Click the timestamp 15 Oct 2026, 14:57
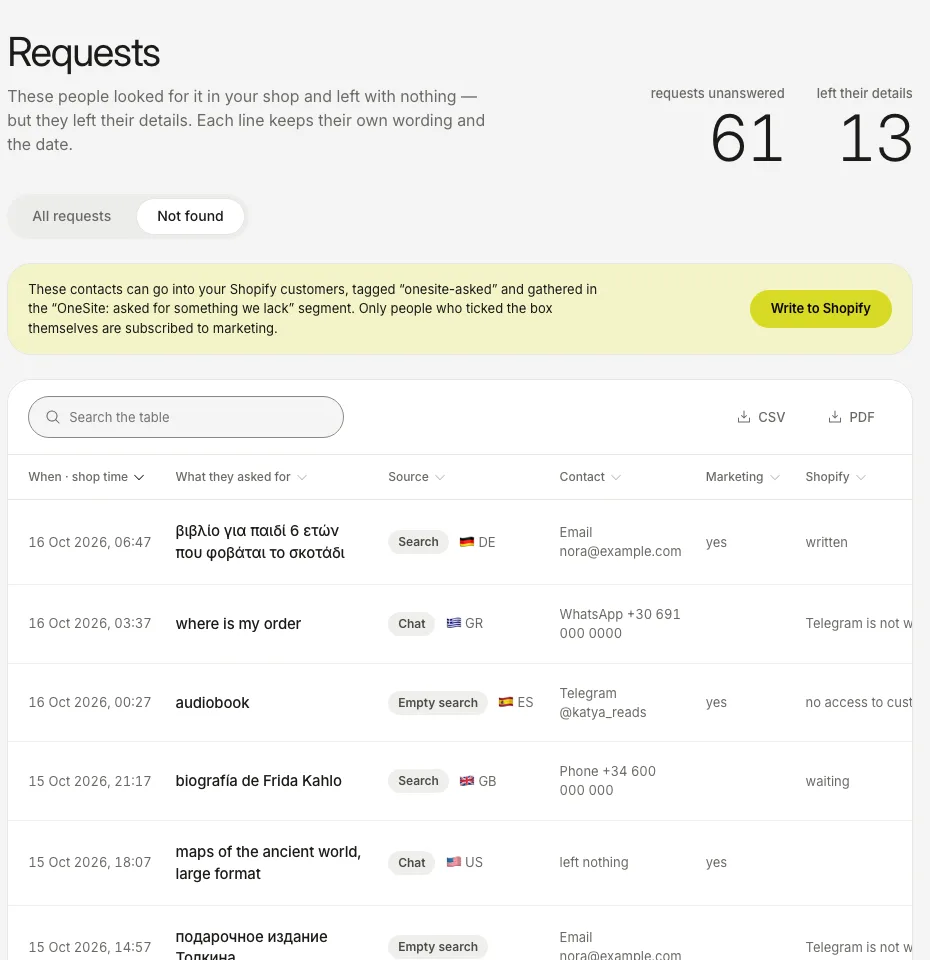Image resolution: width=930 pixels, height=960 pixels. tap(89, 947)
